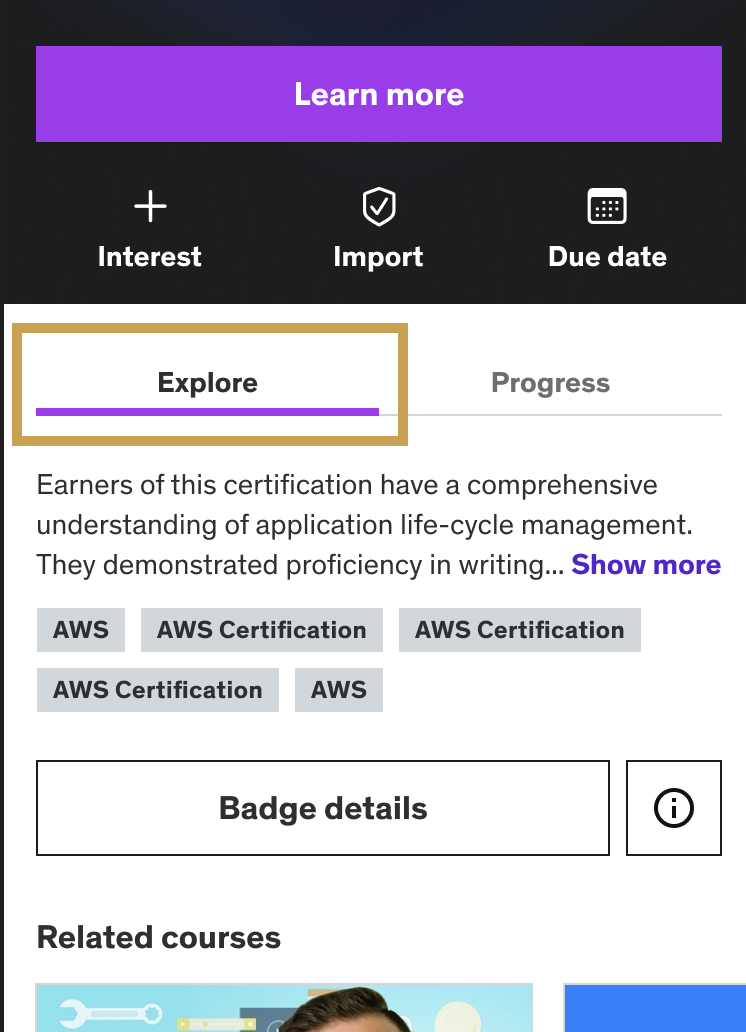Click the AWS Certification tag on second row
The image size is (746, 1032).
click(157, 689)
